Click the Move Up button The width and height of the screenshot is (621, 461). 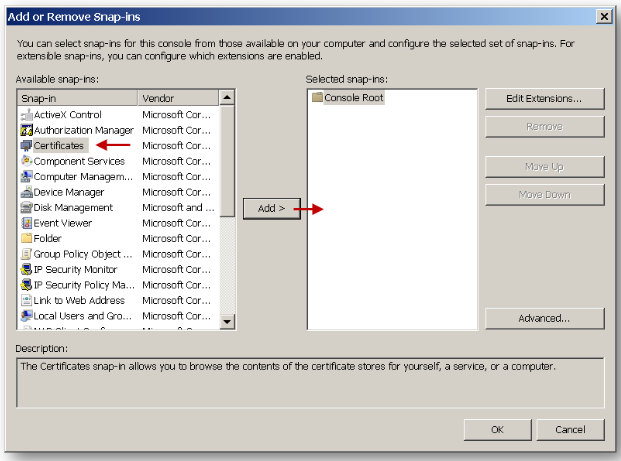coord(545,167)
